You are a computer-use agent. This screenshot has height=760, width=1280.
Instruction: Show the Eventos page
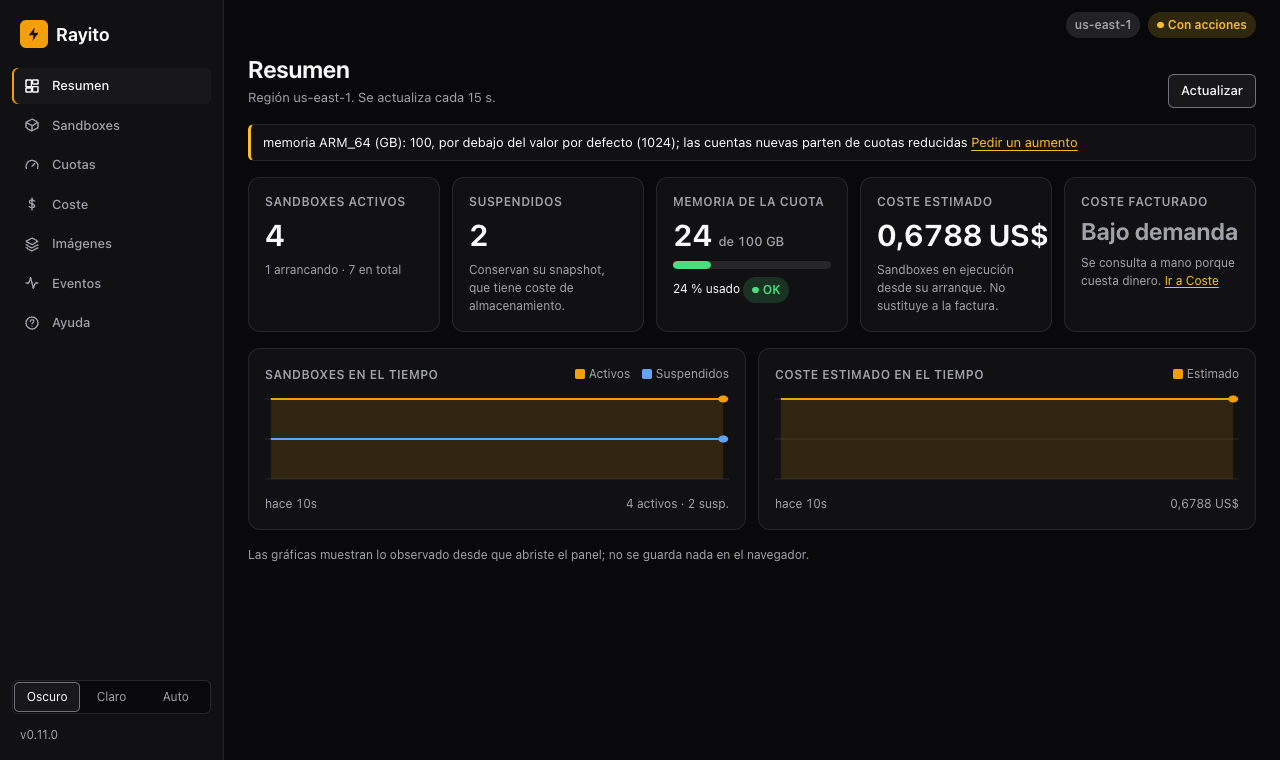click(112, 283)
